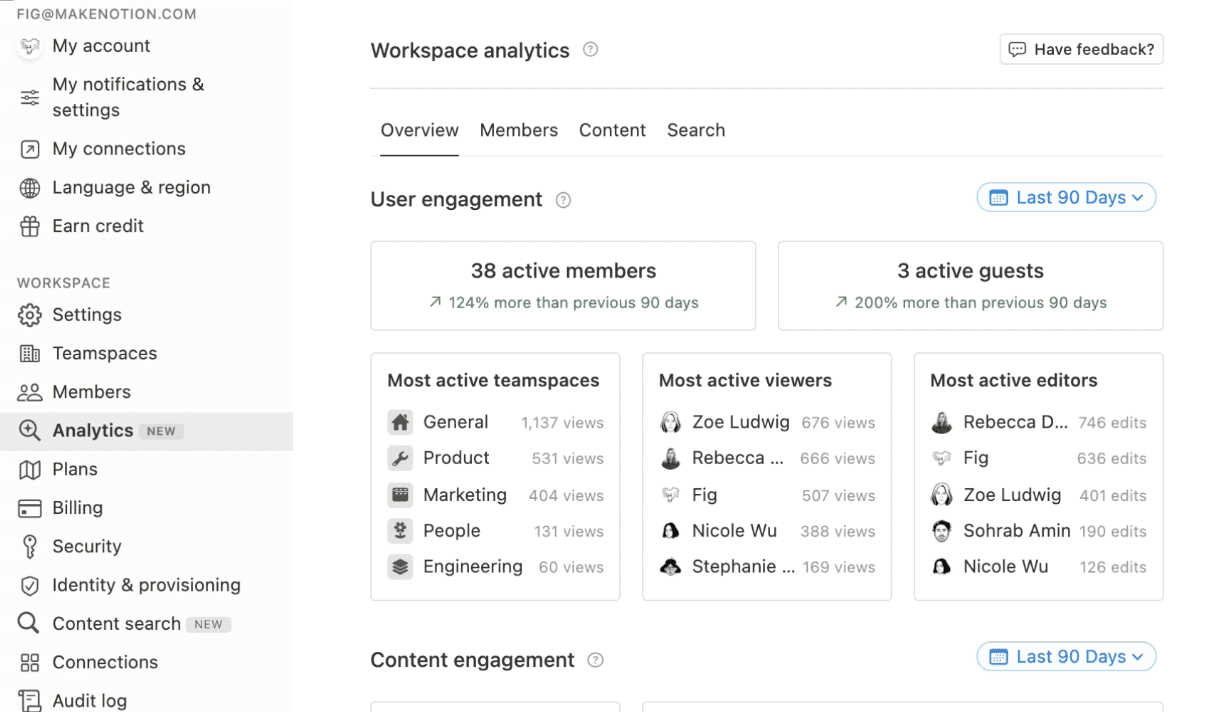The width and height of the screenshot is (1216, 712).
Task: Switch to the Content tab
Action: (x=612, y=131)
